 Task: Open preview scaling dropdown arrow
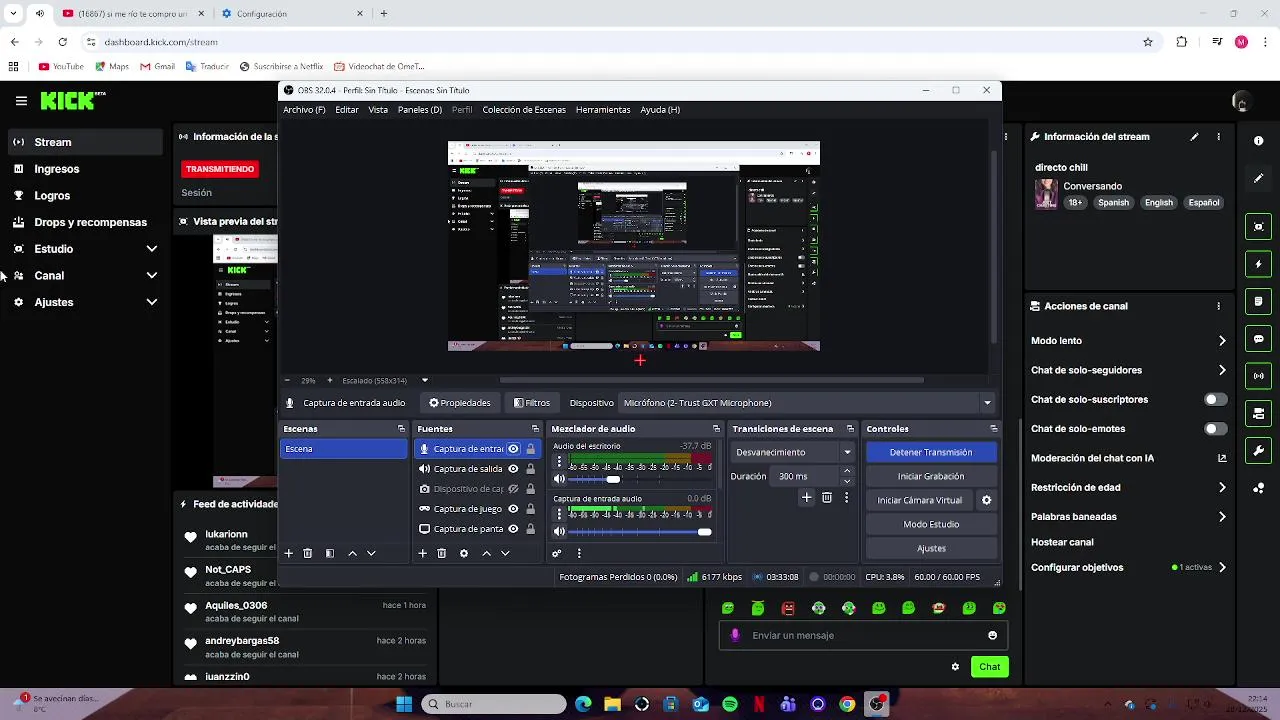[425, 380]
